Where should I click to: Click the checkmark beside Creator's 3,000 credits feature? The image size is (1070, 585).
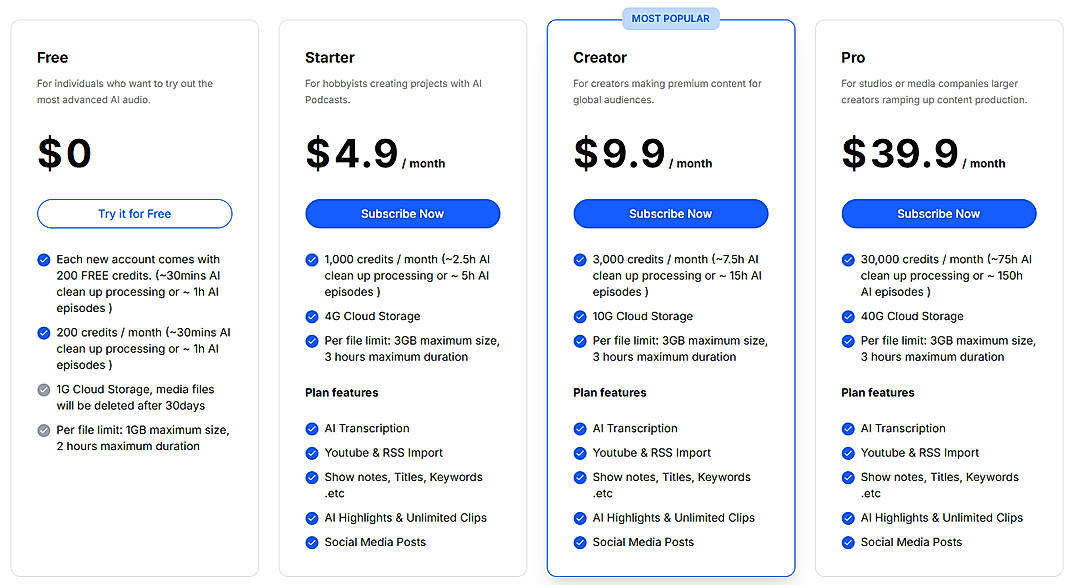click(580, 259)
